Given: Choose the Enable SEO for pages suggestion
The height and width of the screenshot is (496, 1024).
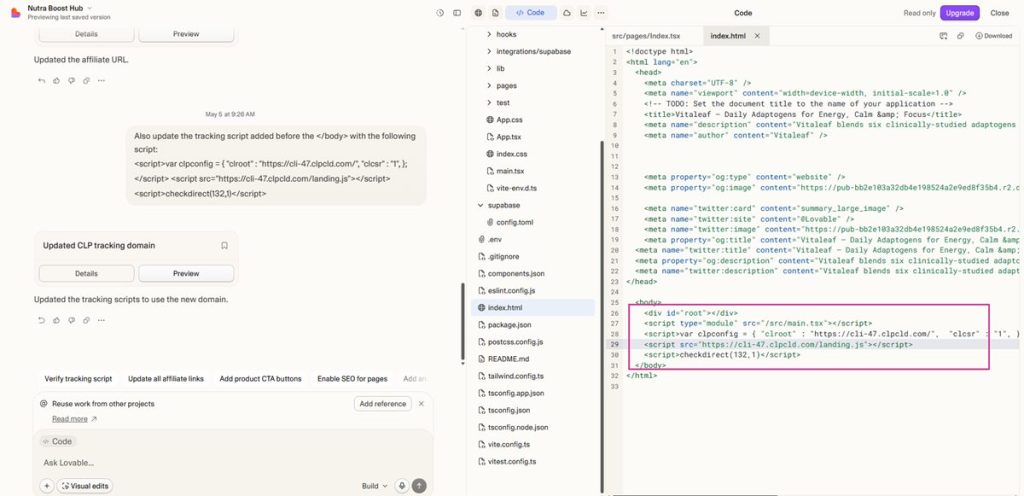Looking at the screenshot, I should coord(352,379).
